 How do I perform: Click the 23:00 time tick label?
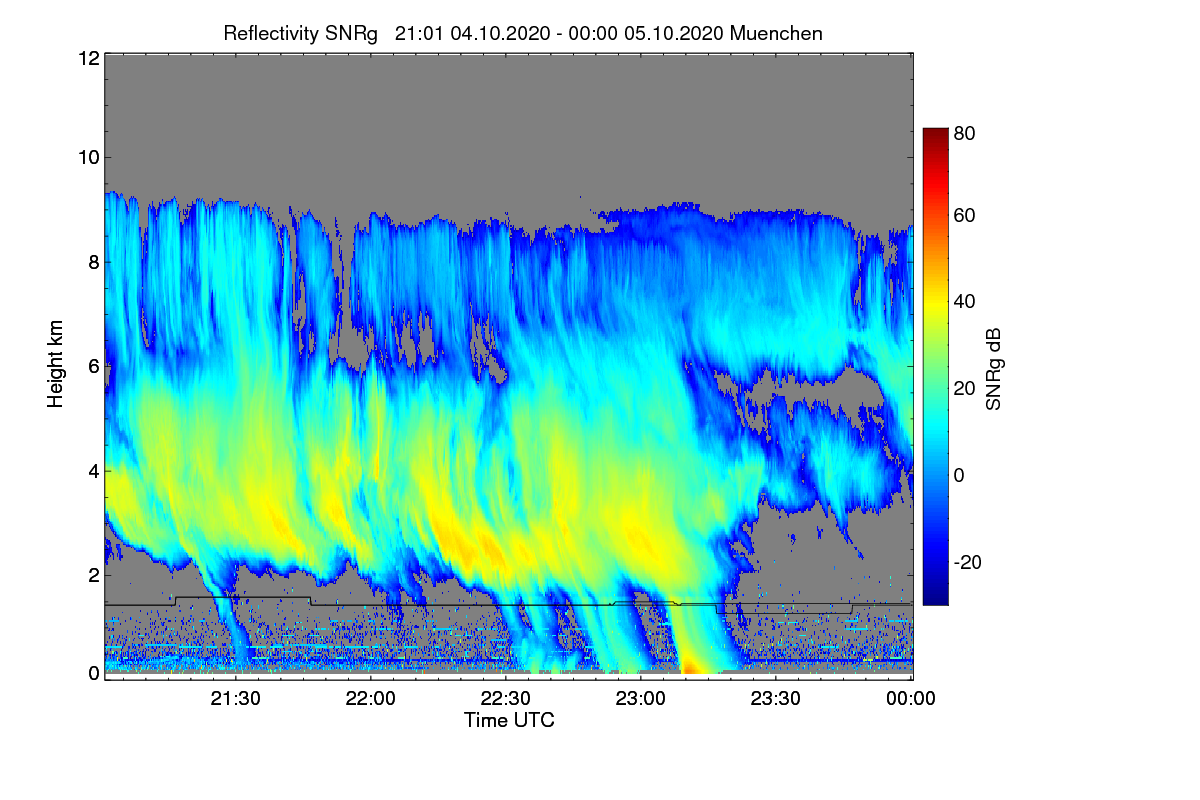coord(641,699)
